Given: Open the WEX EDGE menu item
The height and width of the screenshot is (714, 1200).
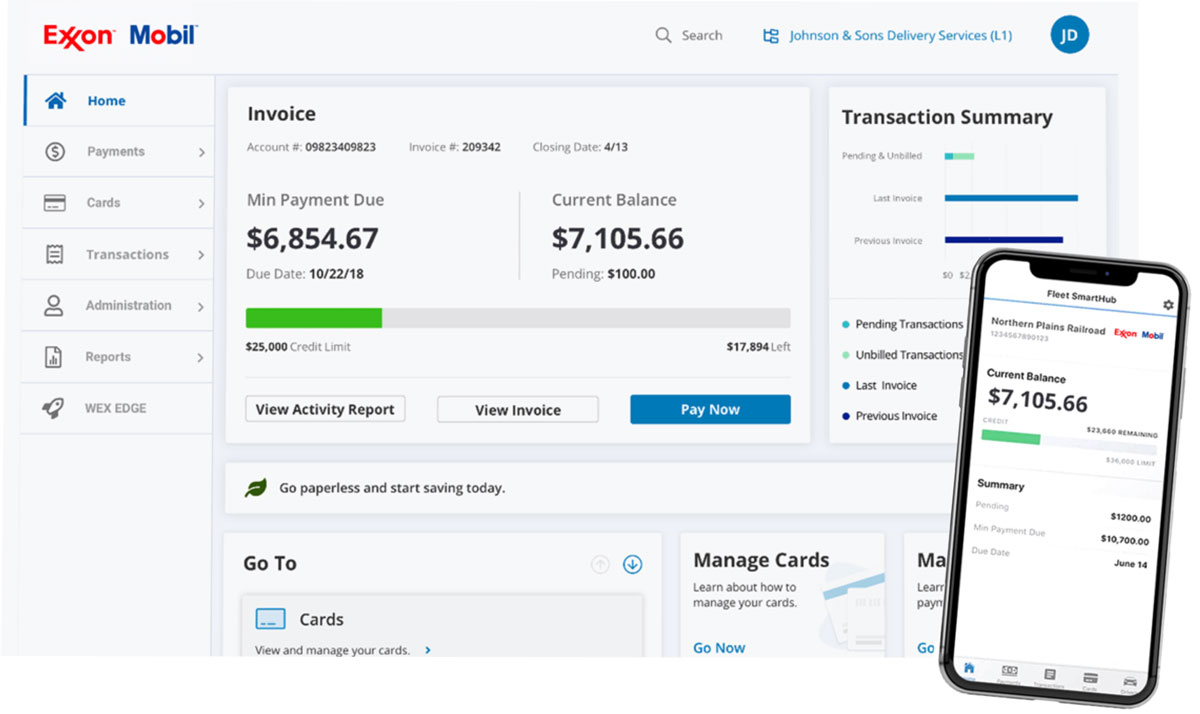Looking at the screenshot, I should coord(115,409).
